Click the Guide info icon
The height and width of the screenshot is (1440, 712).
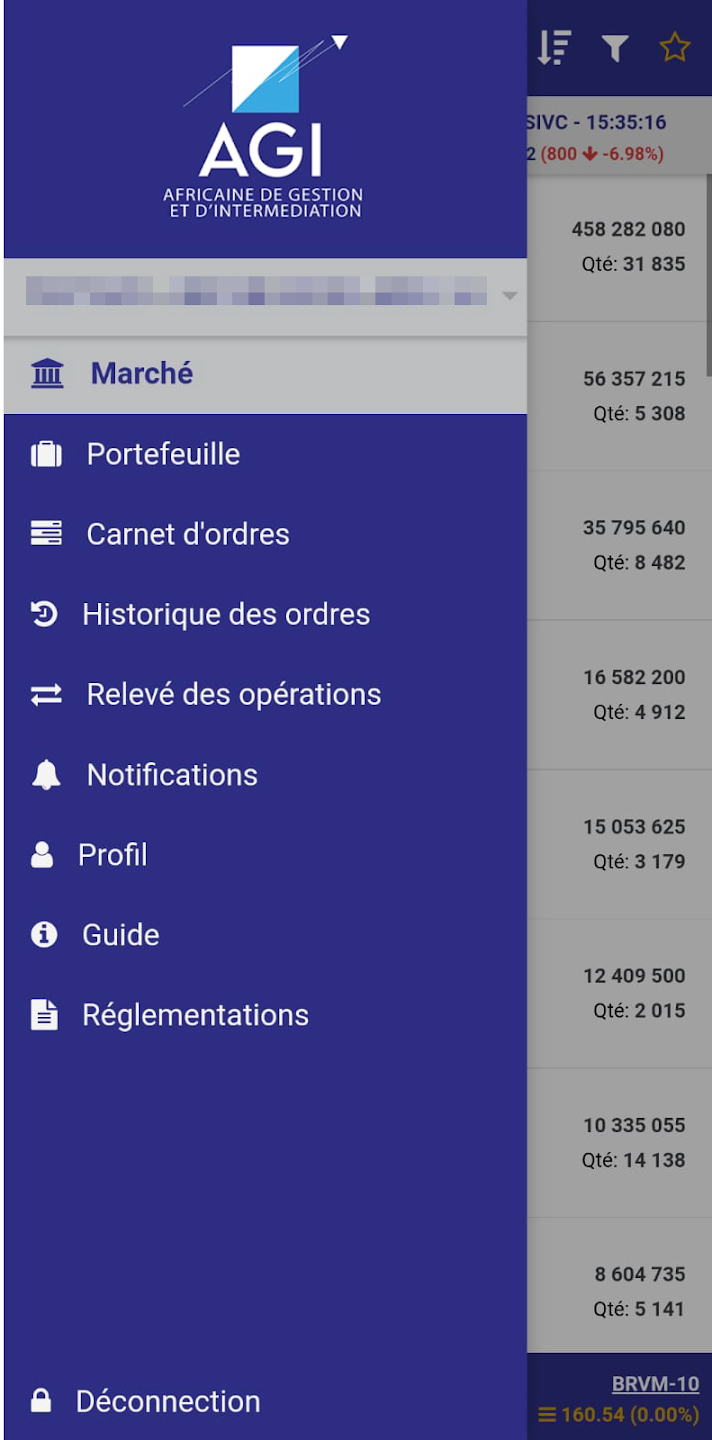pos(44,935)
